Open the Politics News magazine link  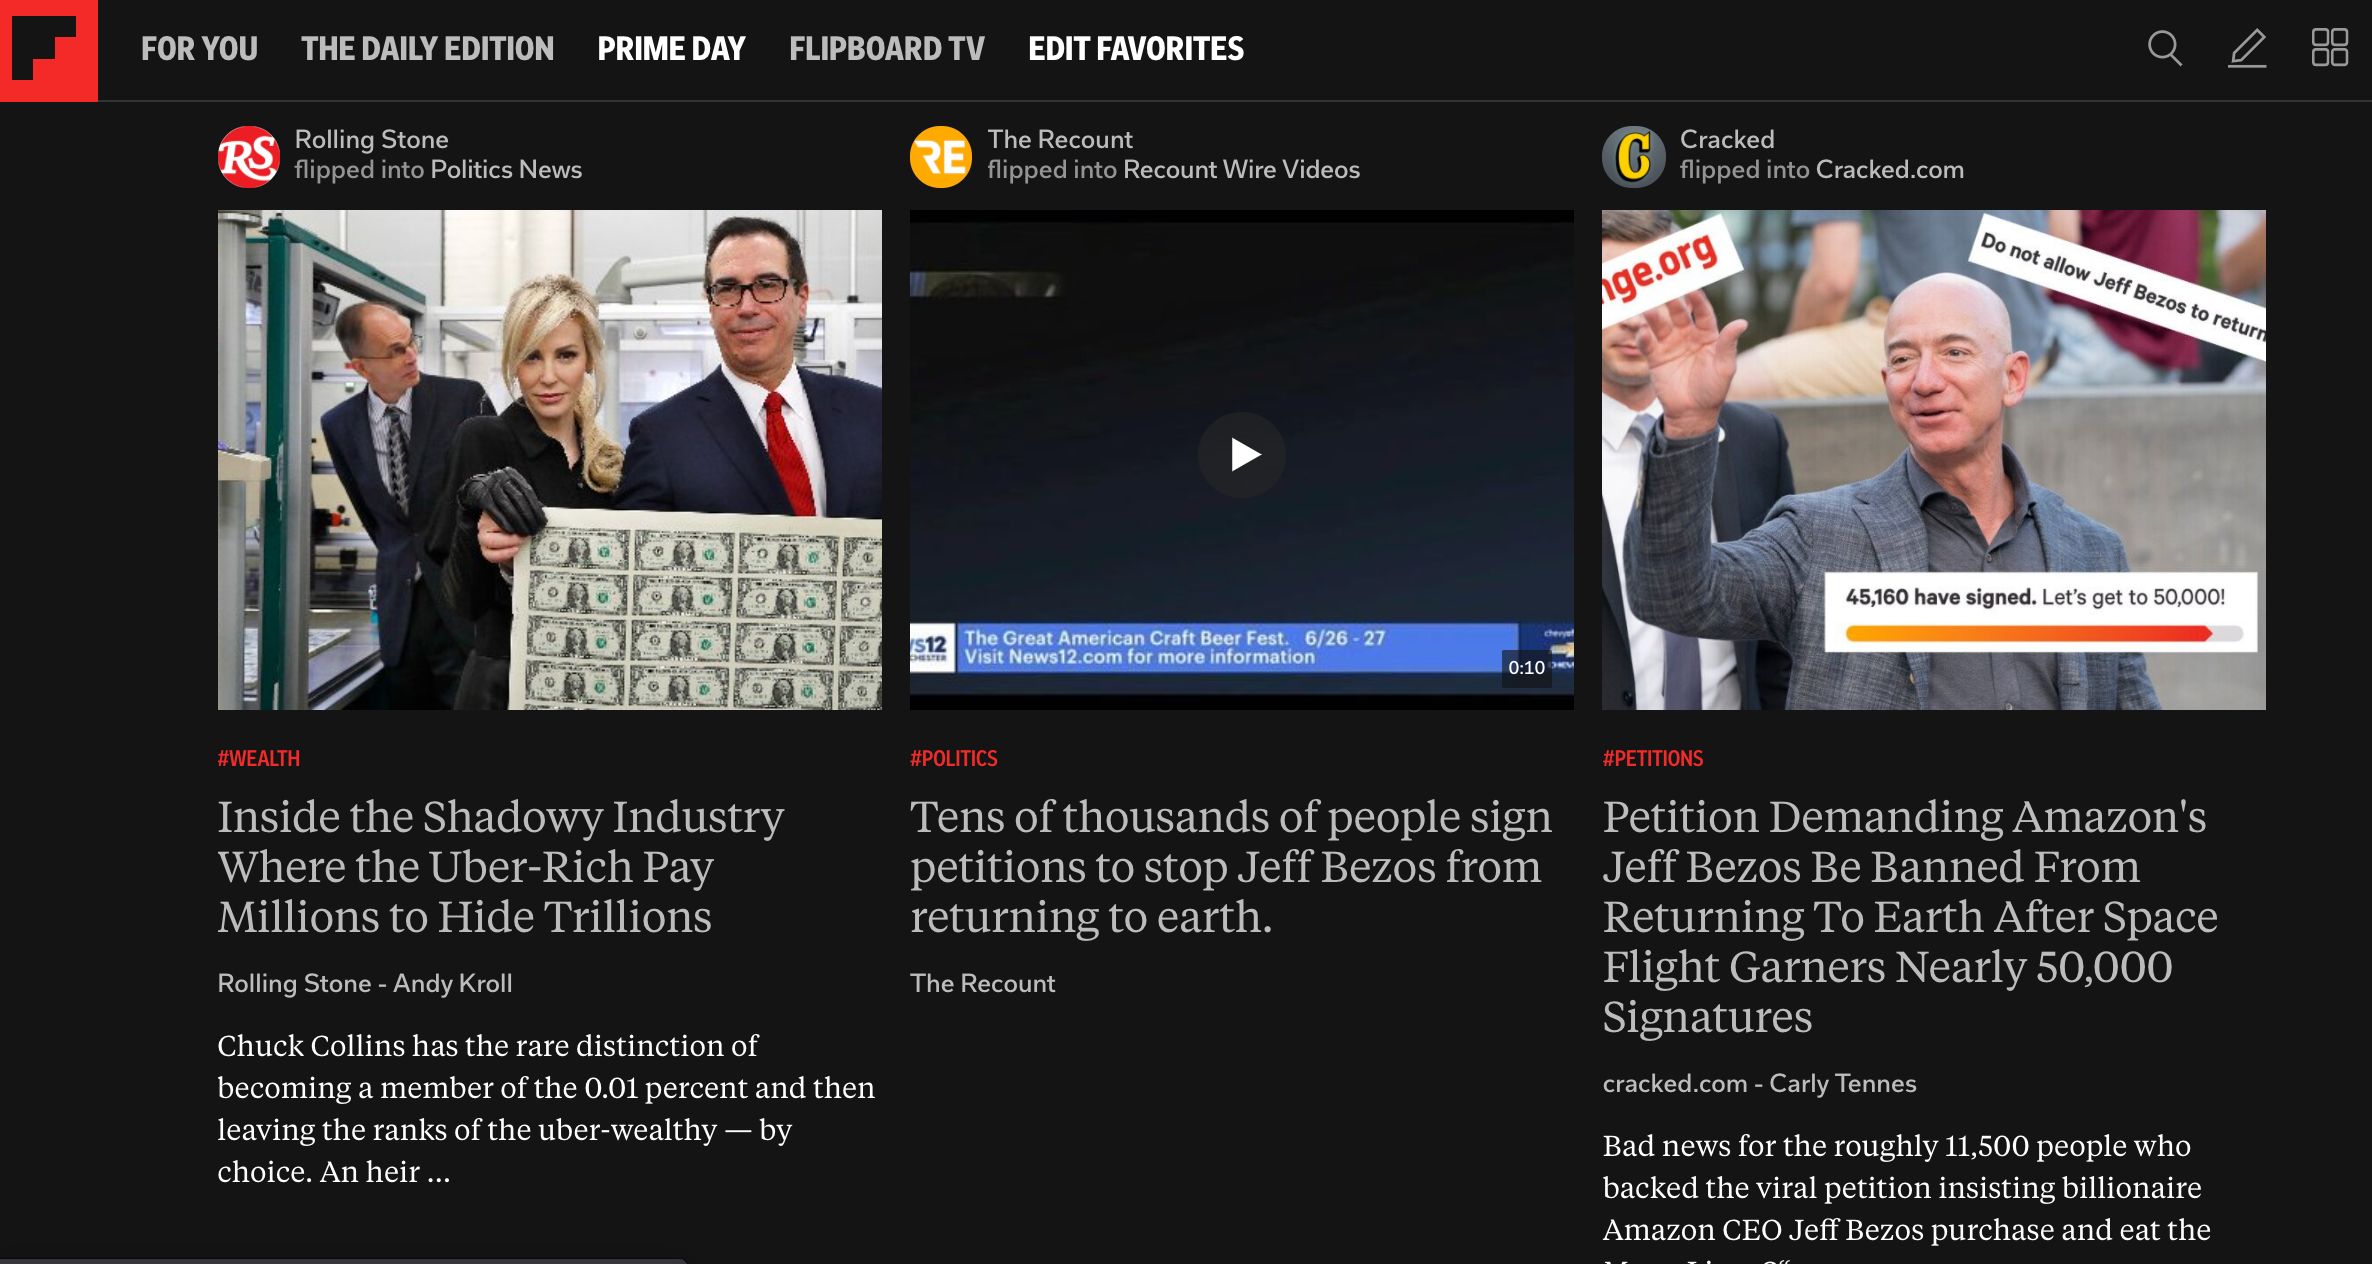point(507,170)
